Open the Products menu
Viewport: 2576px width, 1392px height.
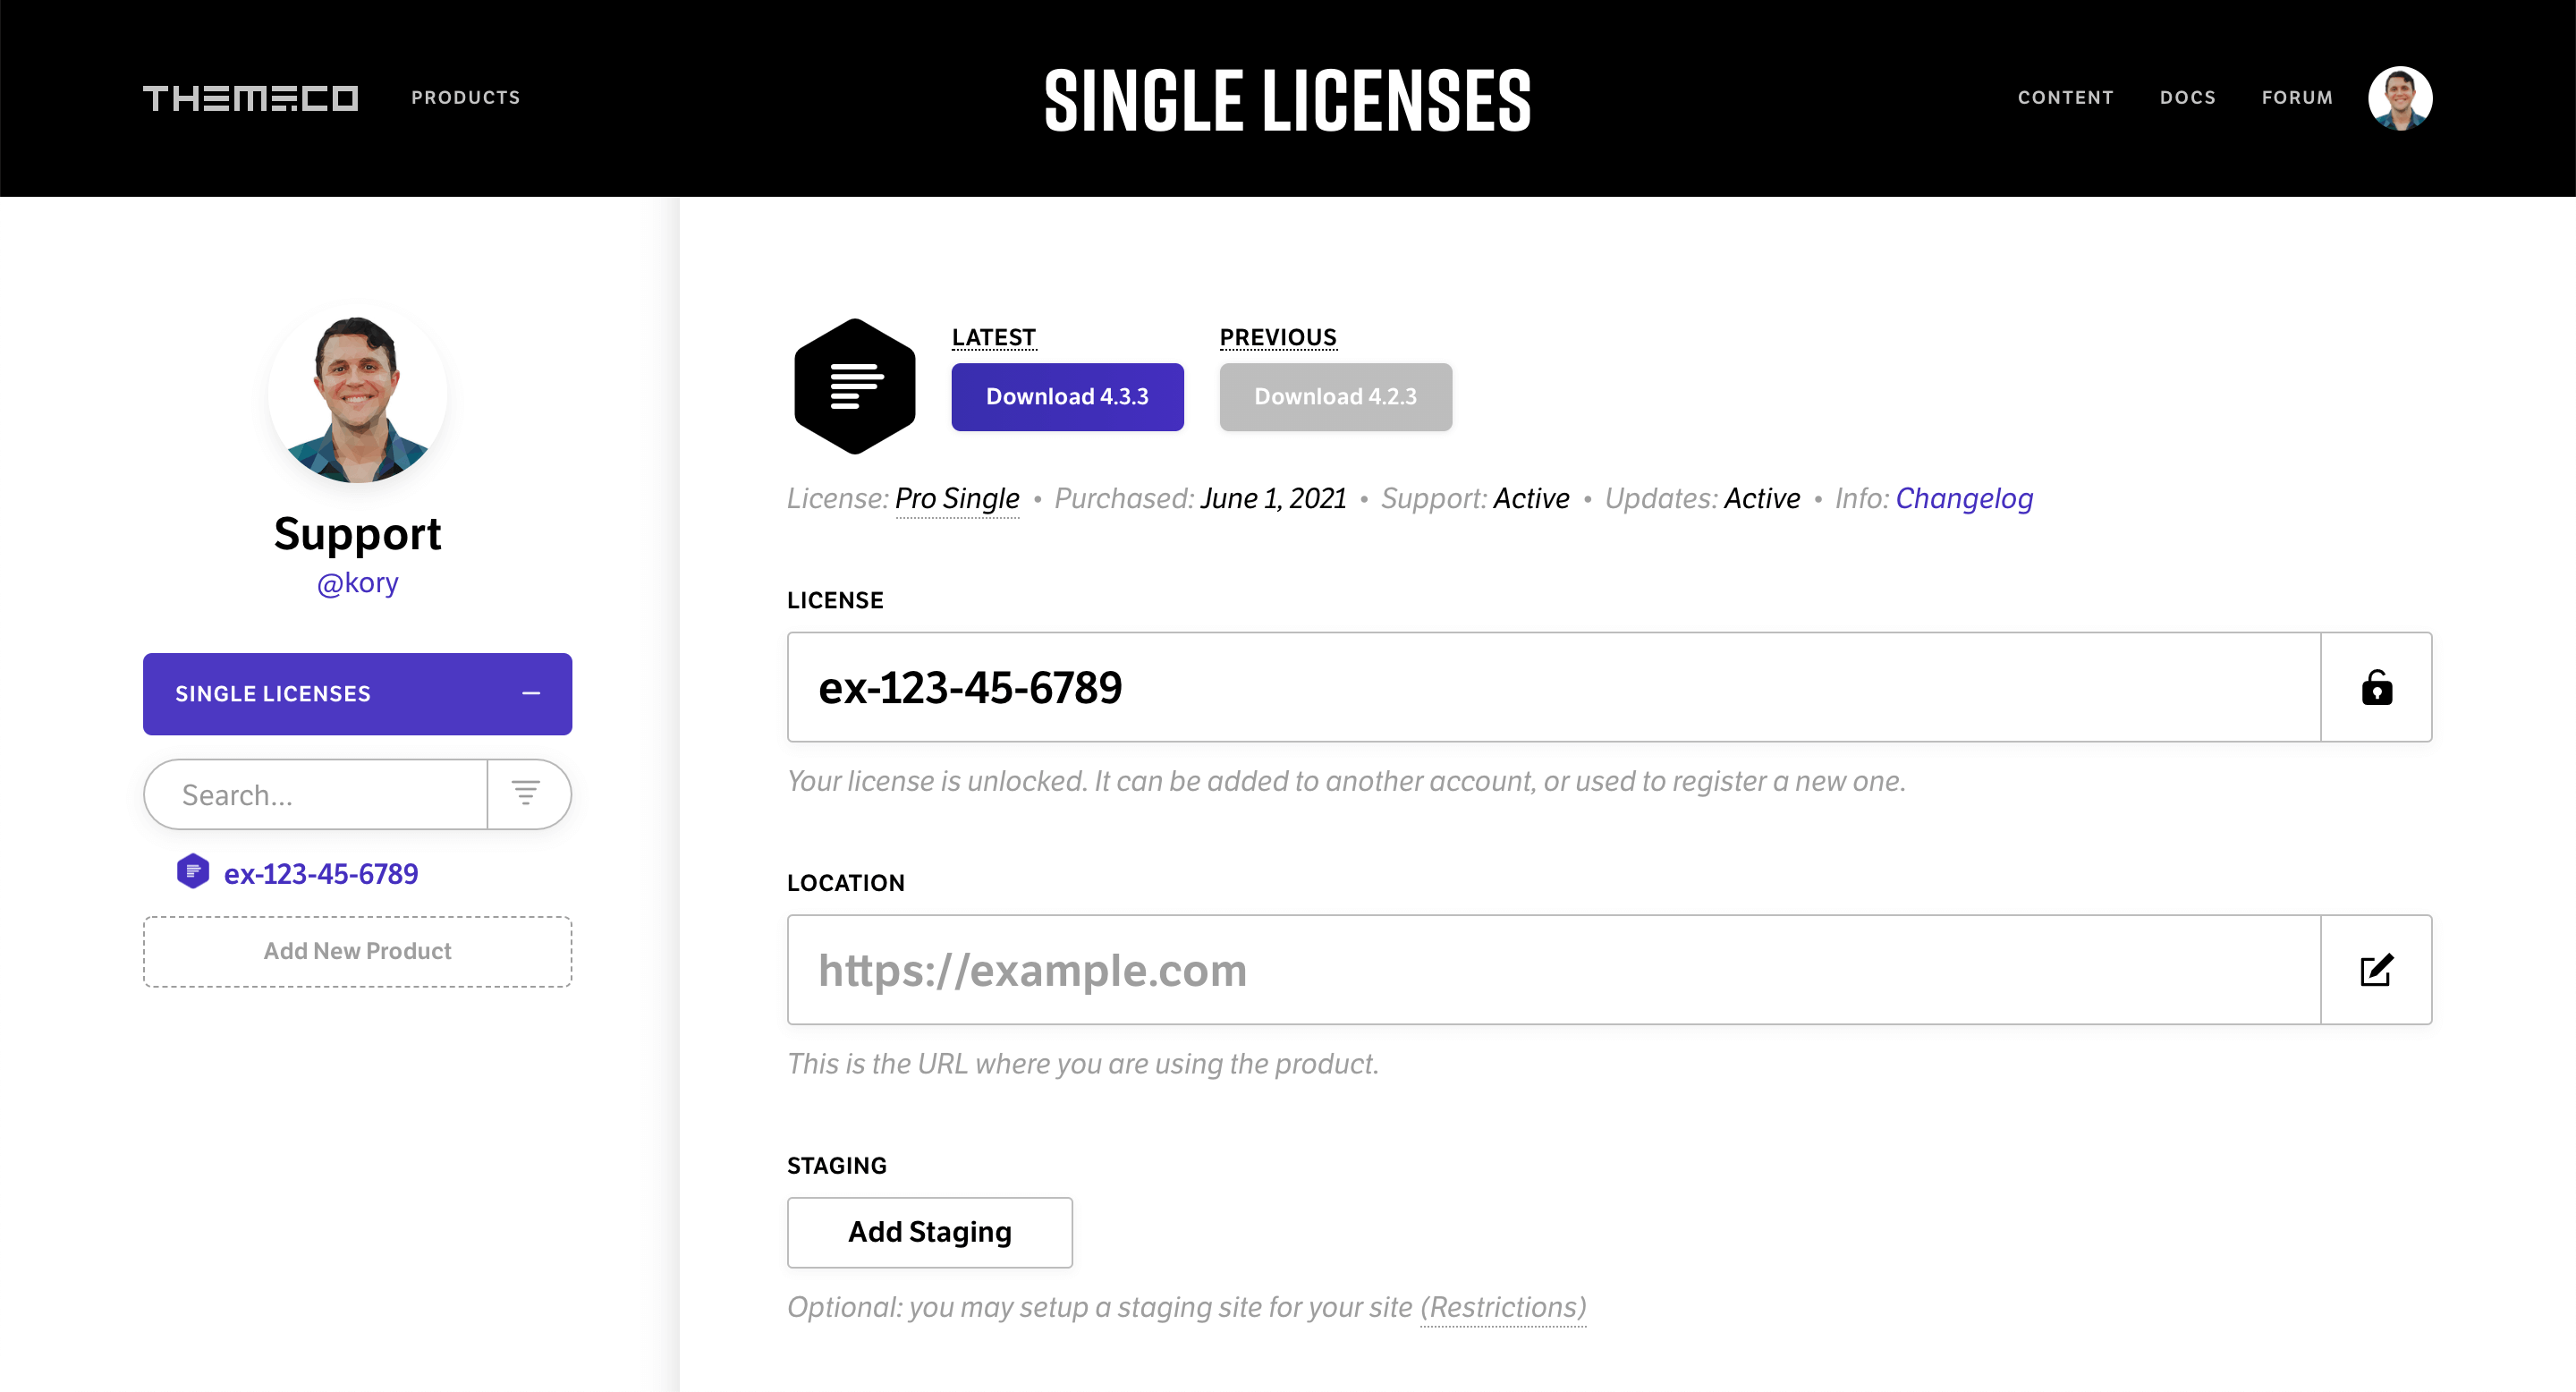coord(465,98)
